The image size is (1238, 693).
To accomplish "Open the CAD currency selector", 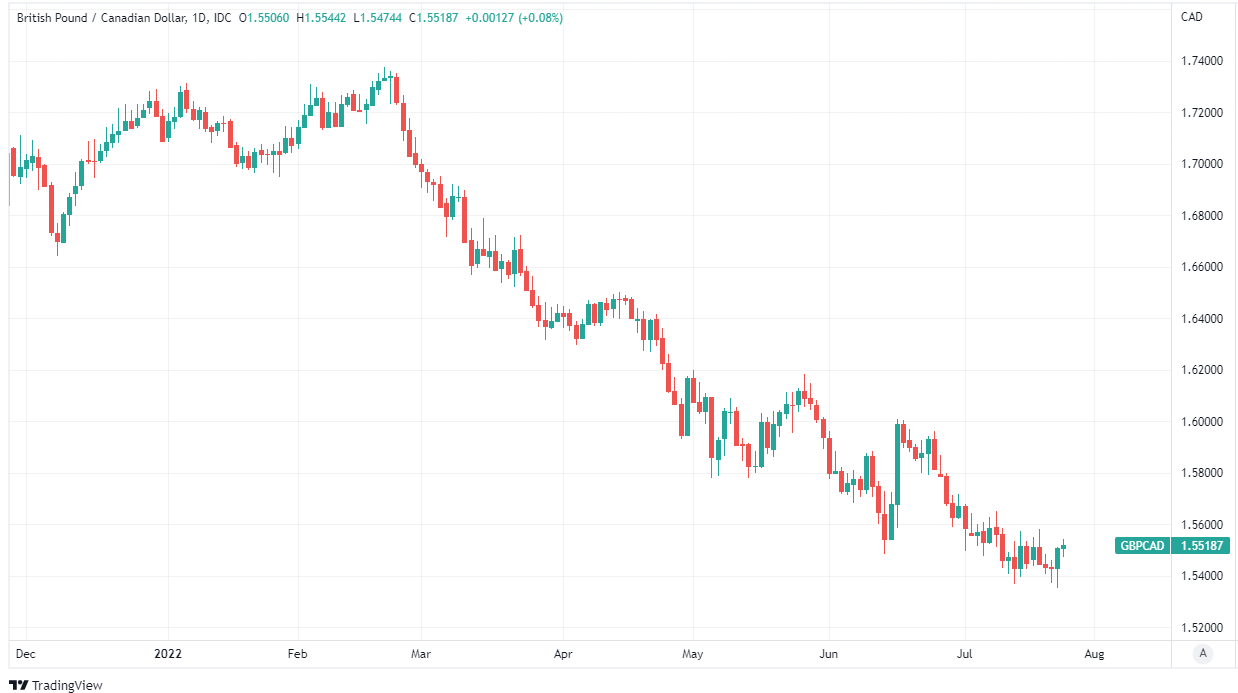I will point(1192,17).
